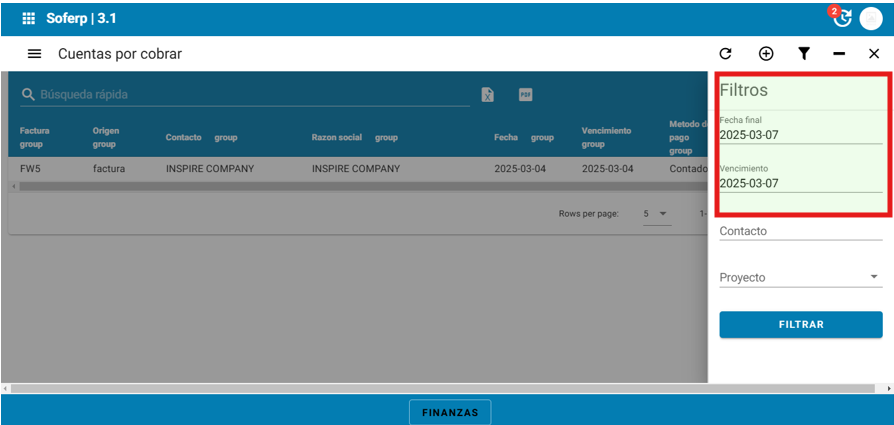Export the table to Excel
This screenshot has height=425, width=894.
coord(487,95)
